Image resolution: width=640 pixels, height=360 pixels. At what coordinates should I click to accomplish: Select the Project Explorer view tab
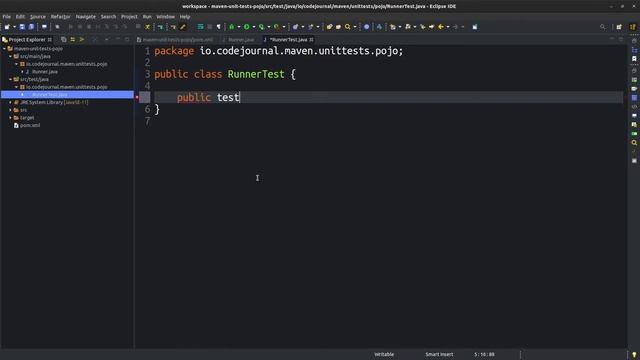(x=27, y=40)
